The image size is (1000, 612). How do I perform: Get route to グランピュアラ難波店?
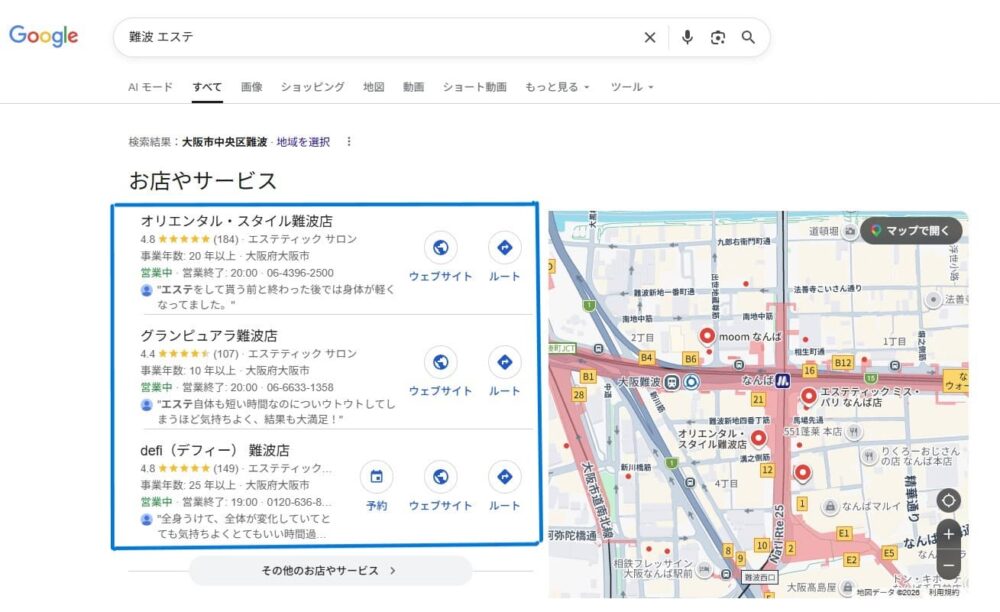[x=504, y=362]
